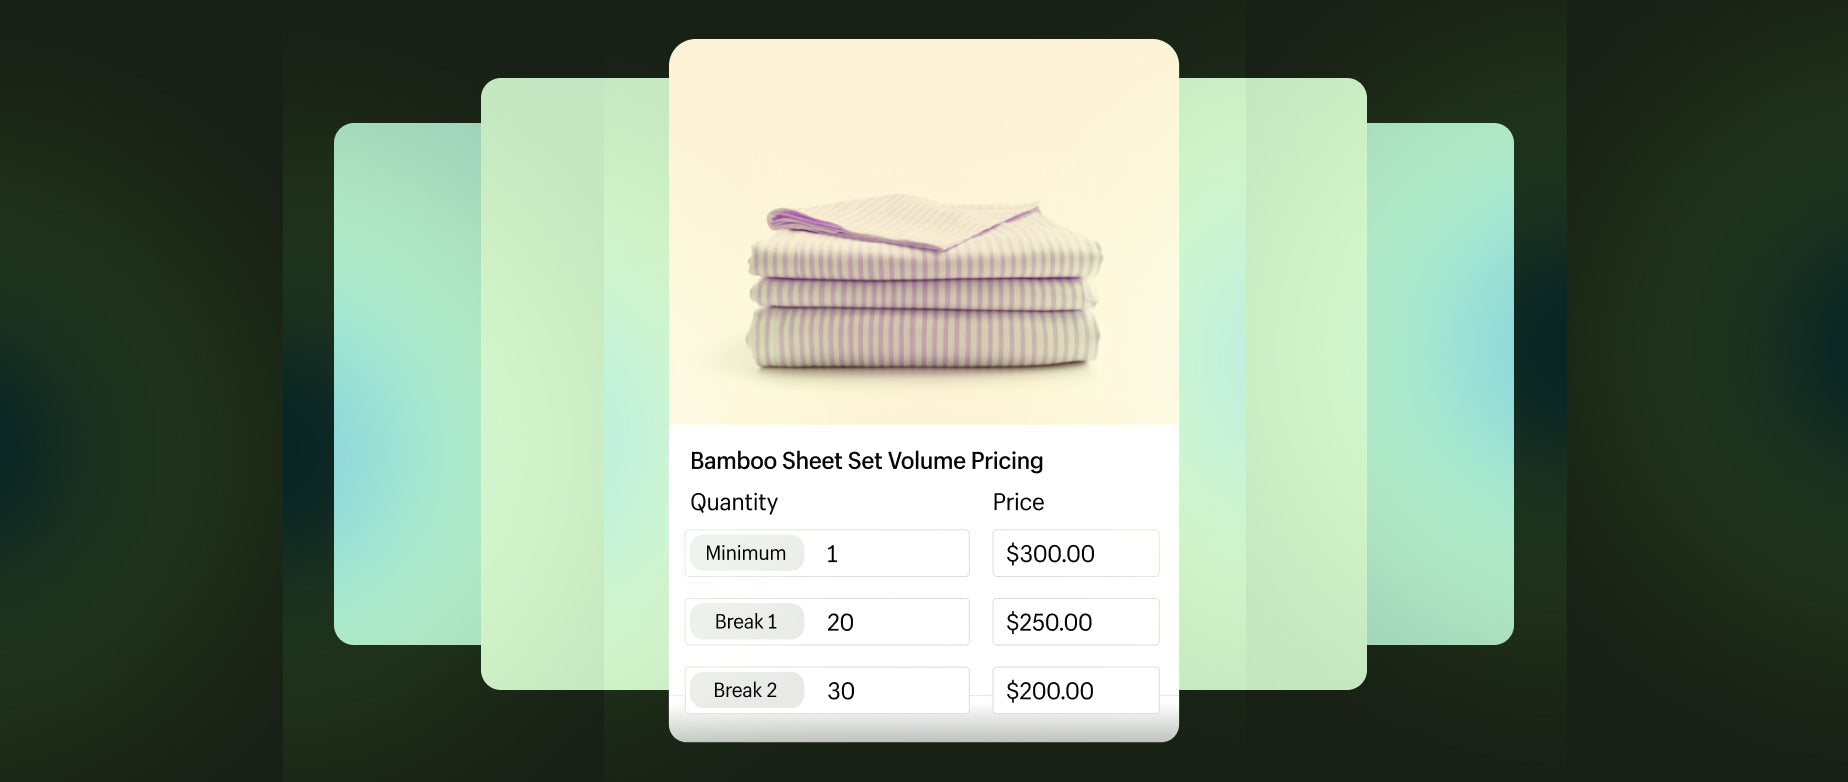Select the Break 2 quantity field showing 30
This screenshot has height=782, width=1848.
click(x=890, y=690)
